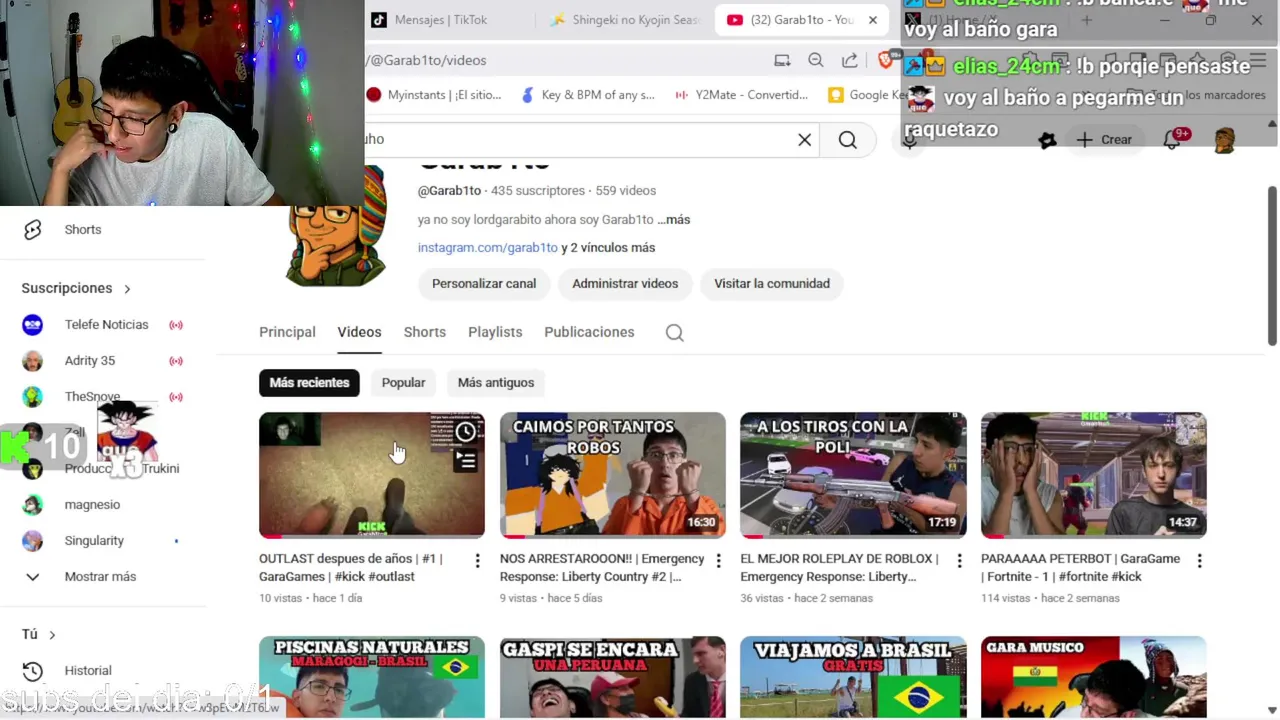
Task: Open the Garab1to channel avatar image
Action: point(336,228)
